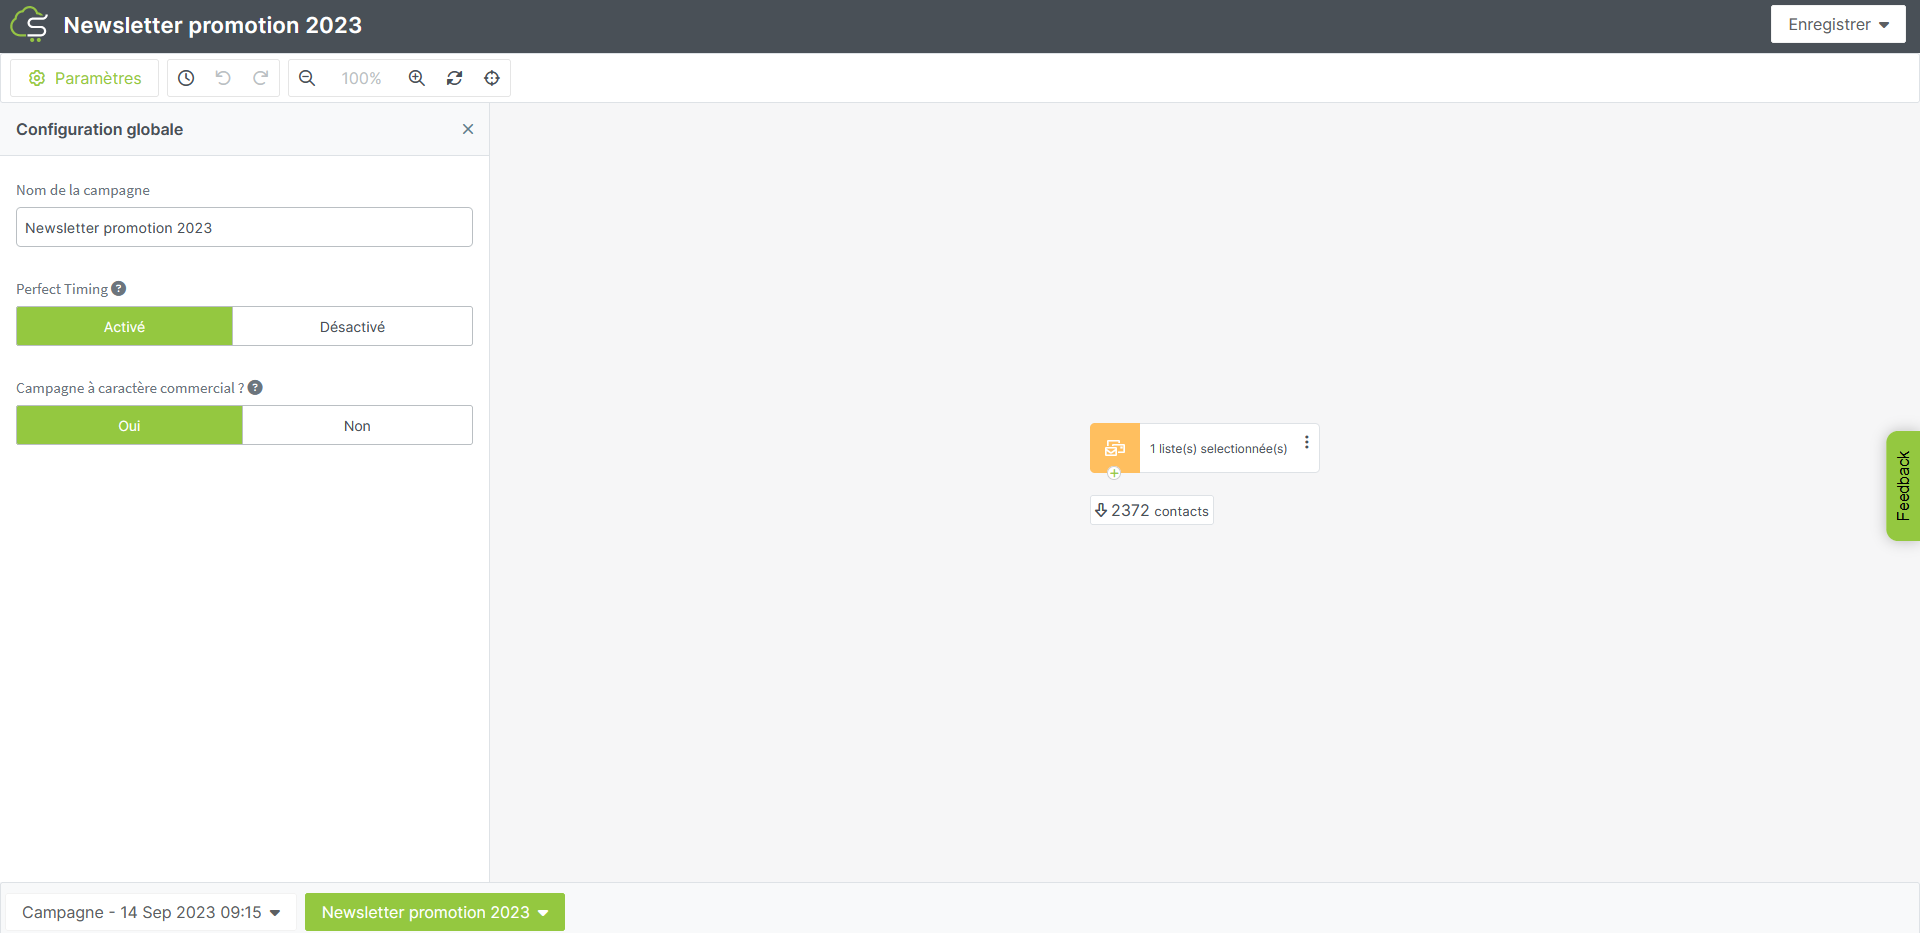Image resolution: width=1920 pixels, height=933 pixels.
Task: Click the 2372 contacts badge
Action: [1152, 510]
